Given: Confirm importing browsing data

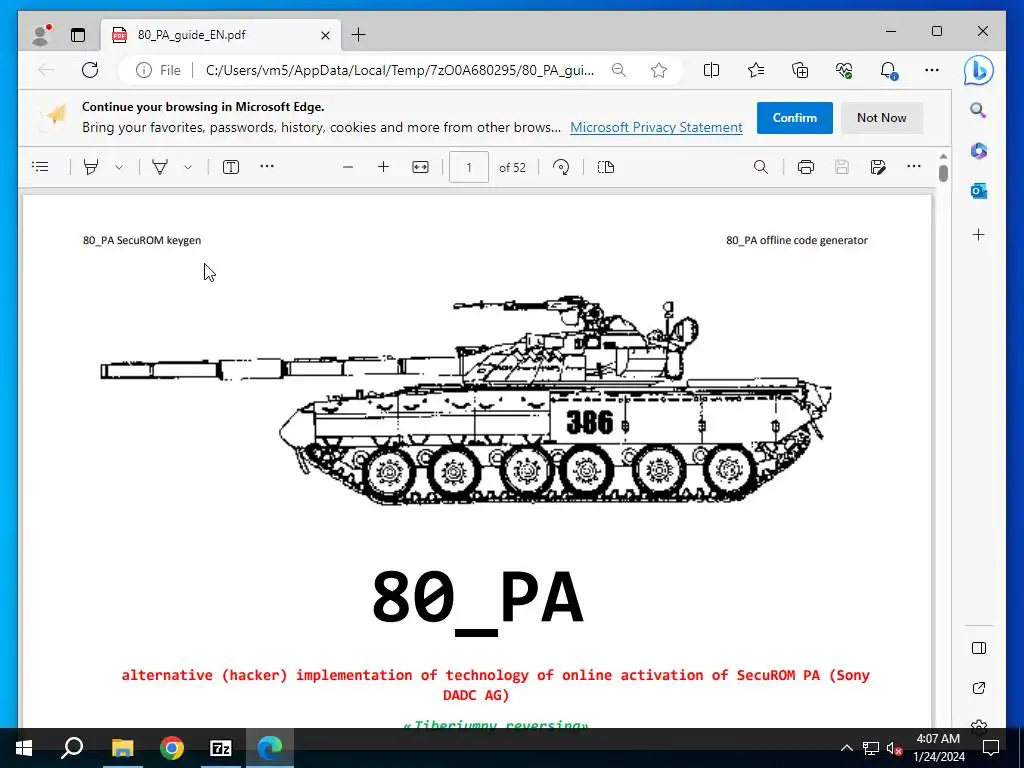Looking at the screenshot, I should [795, 118].
